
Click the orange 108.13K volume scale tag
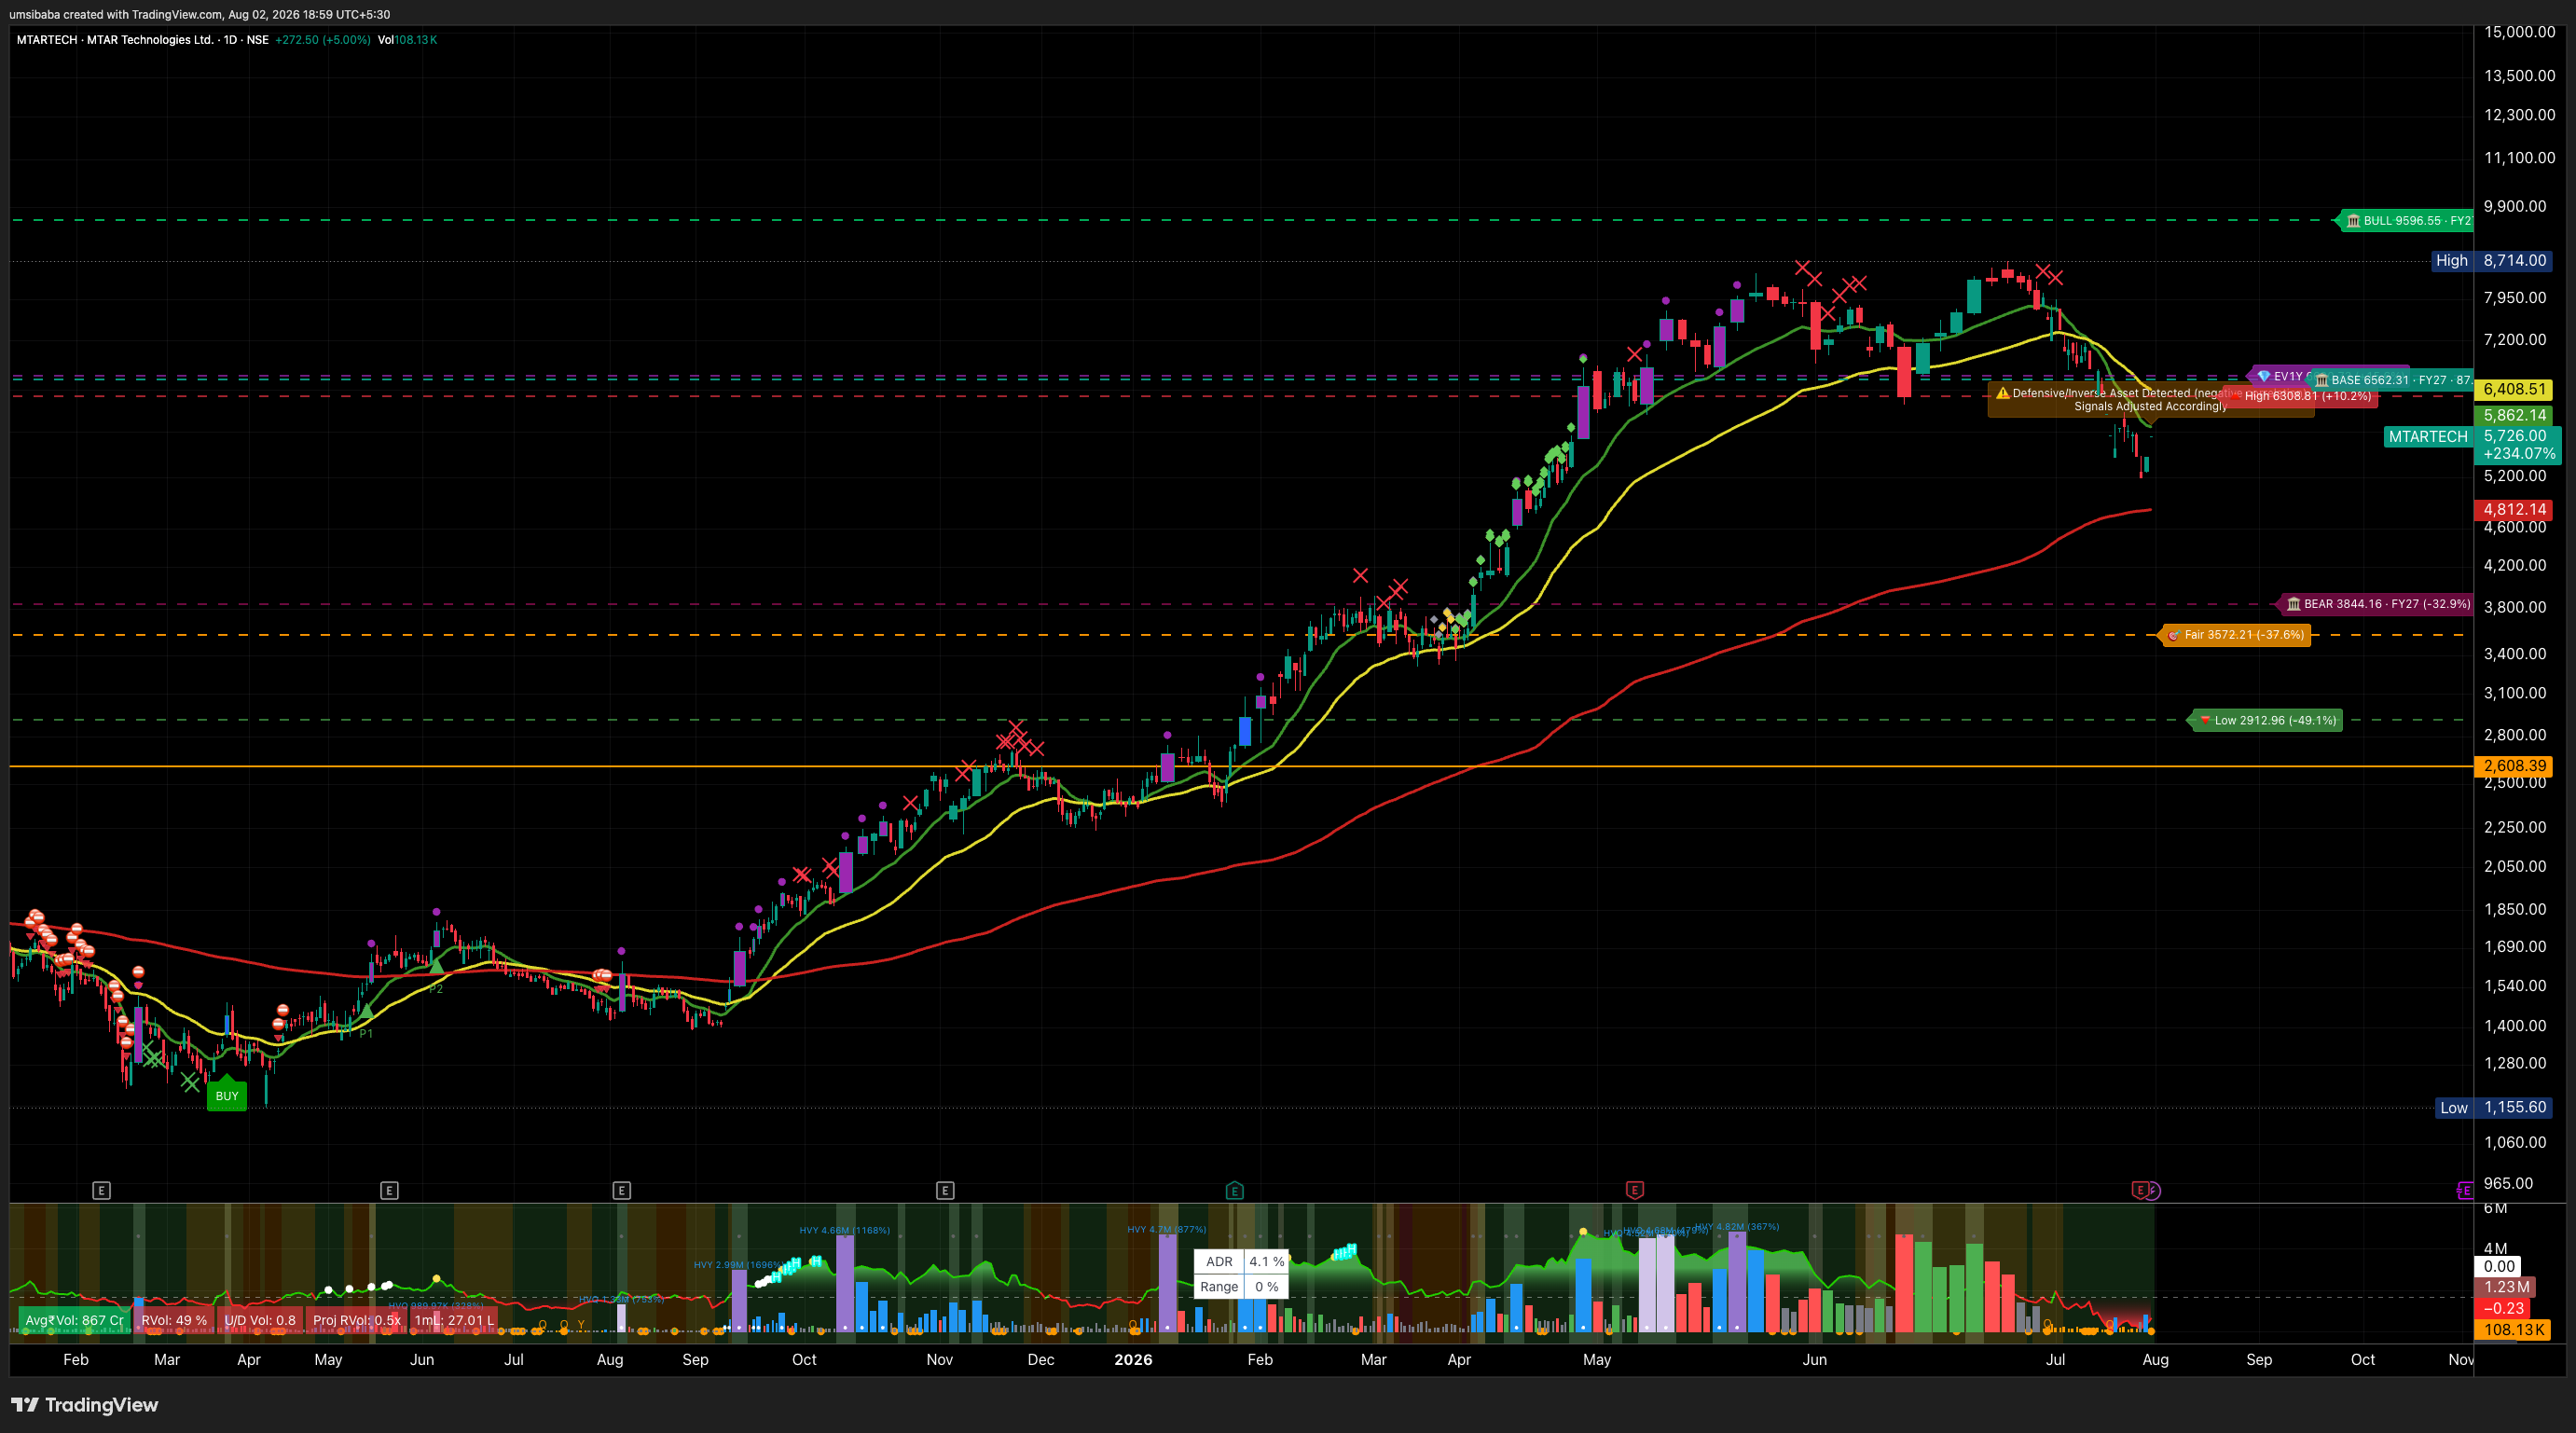pos(2512,1330)
